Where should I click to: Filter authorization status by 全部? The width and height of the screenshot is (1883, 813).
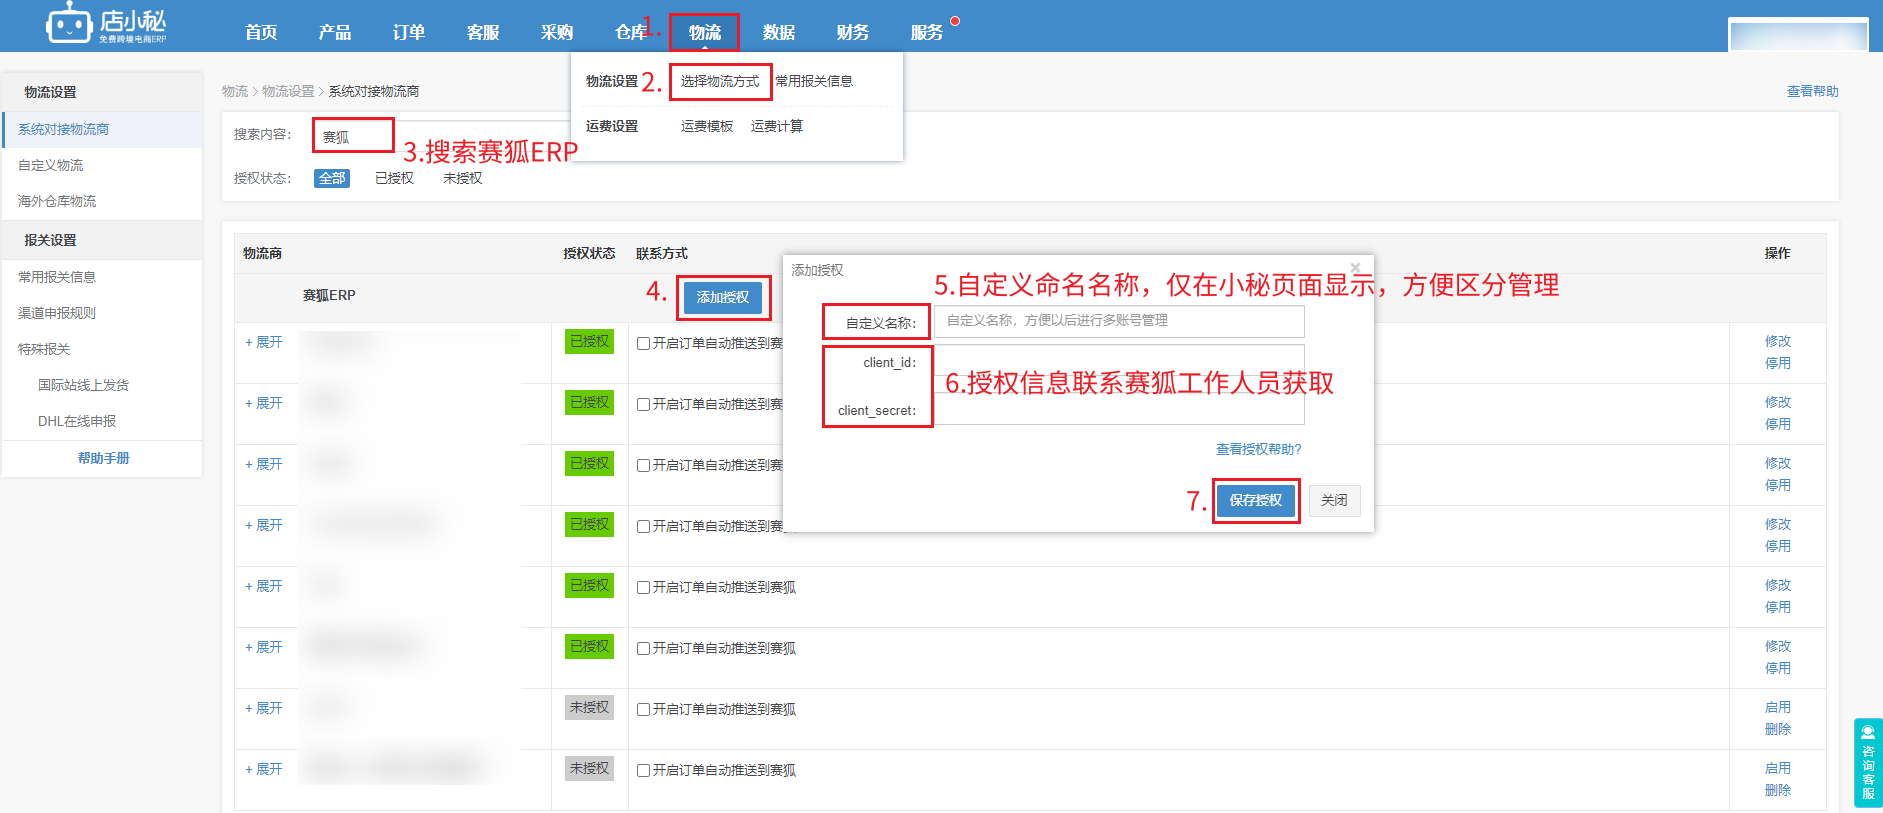pos(332,178)
